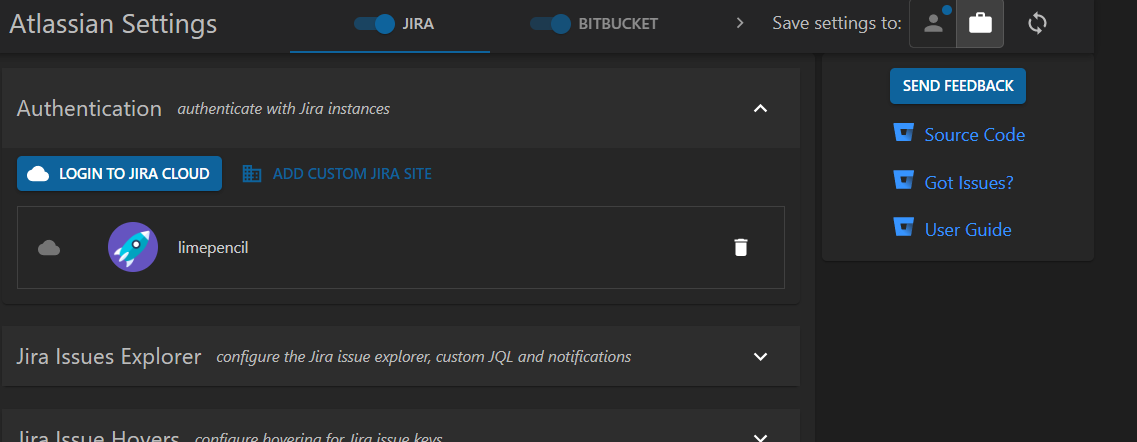Viewport: 1137px width, 442px height.
Task: Click LOGIN TO JIRA CLOUD button
Action: coord(120,174)
